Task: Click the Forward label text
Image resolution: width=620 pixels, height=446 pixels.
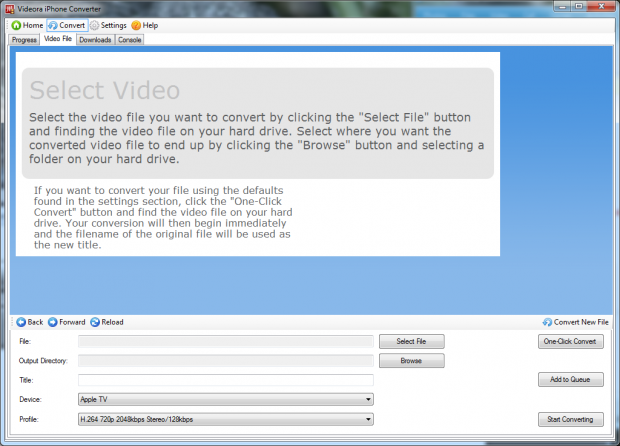Action: pyautogui.click(x=72, y=322)
